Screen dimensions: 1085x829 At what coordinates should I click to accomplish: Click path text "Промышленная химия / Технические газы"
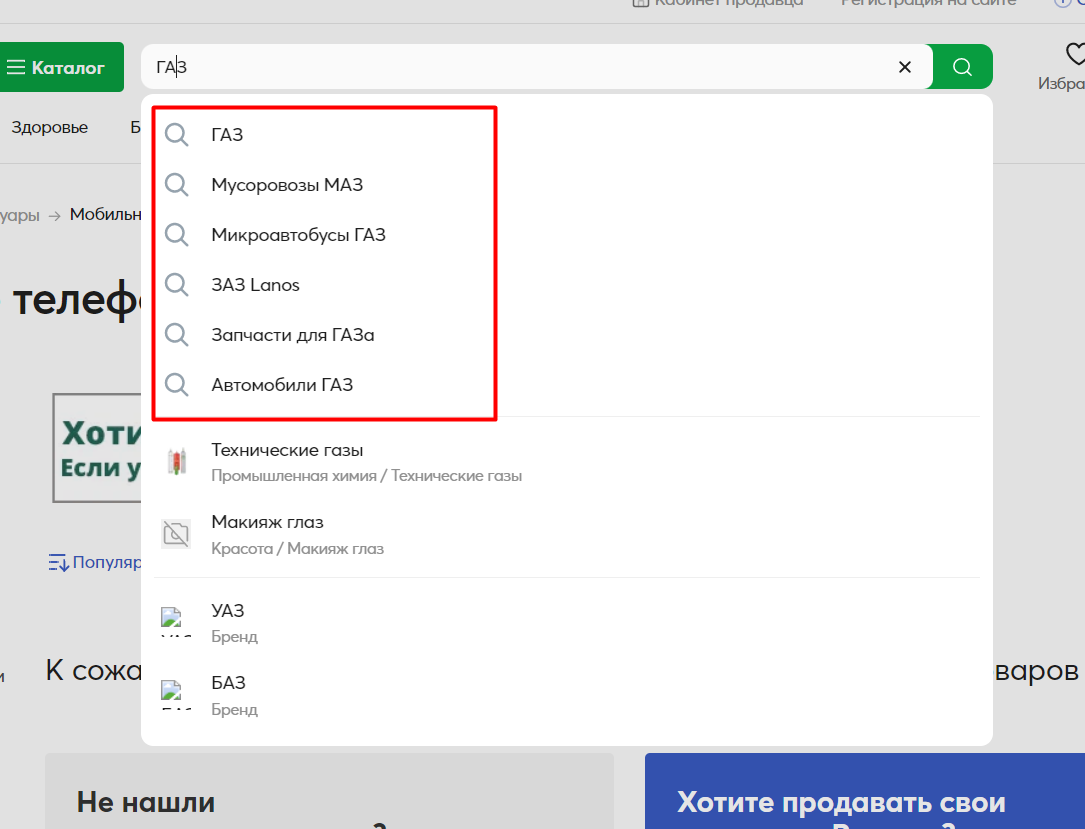367,476
